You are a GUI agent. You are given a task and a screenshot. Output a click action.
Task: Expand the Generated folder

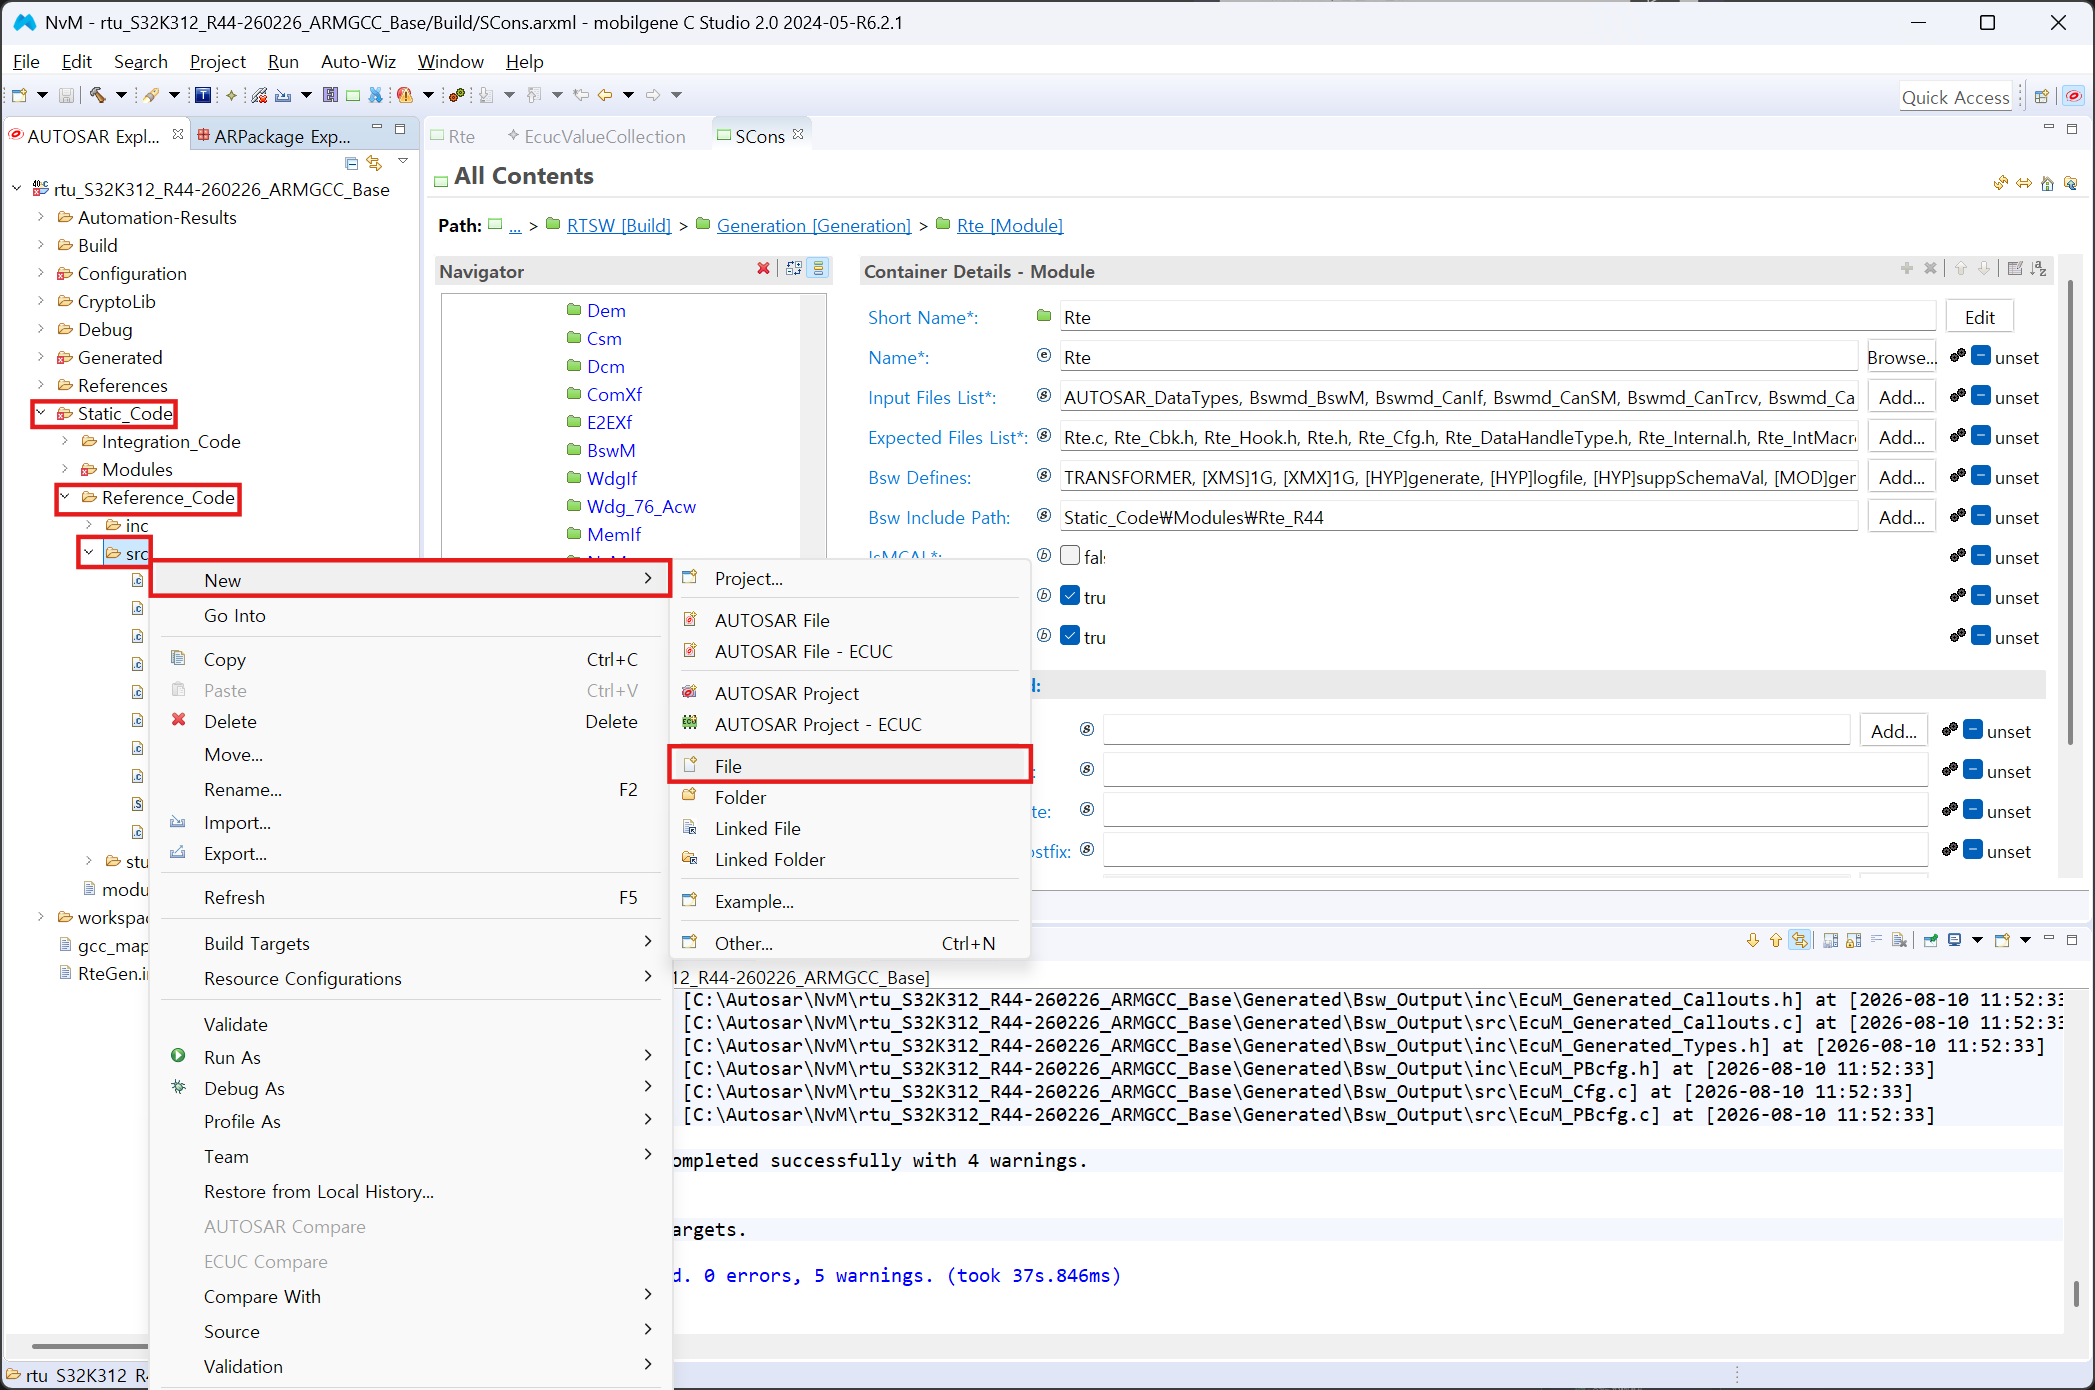(41, 357)
